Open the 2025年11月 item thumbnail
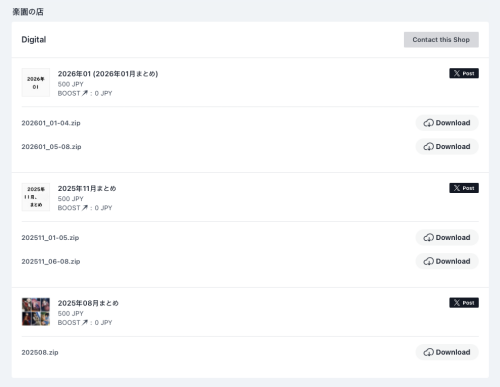The width and height of the screenshot is (500, 387). pyautogui.click(x=36, y=197)
